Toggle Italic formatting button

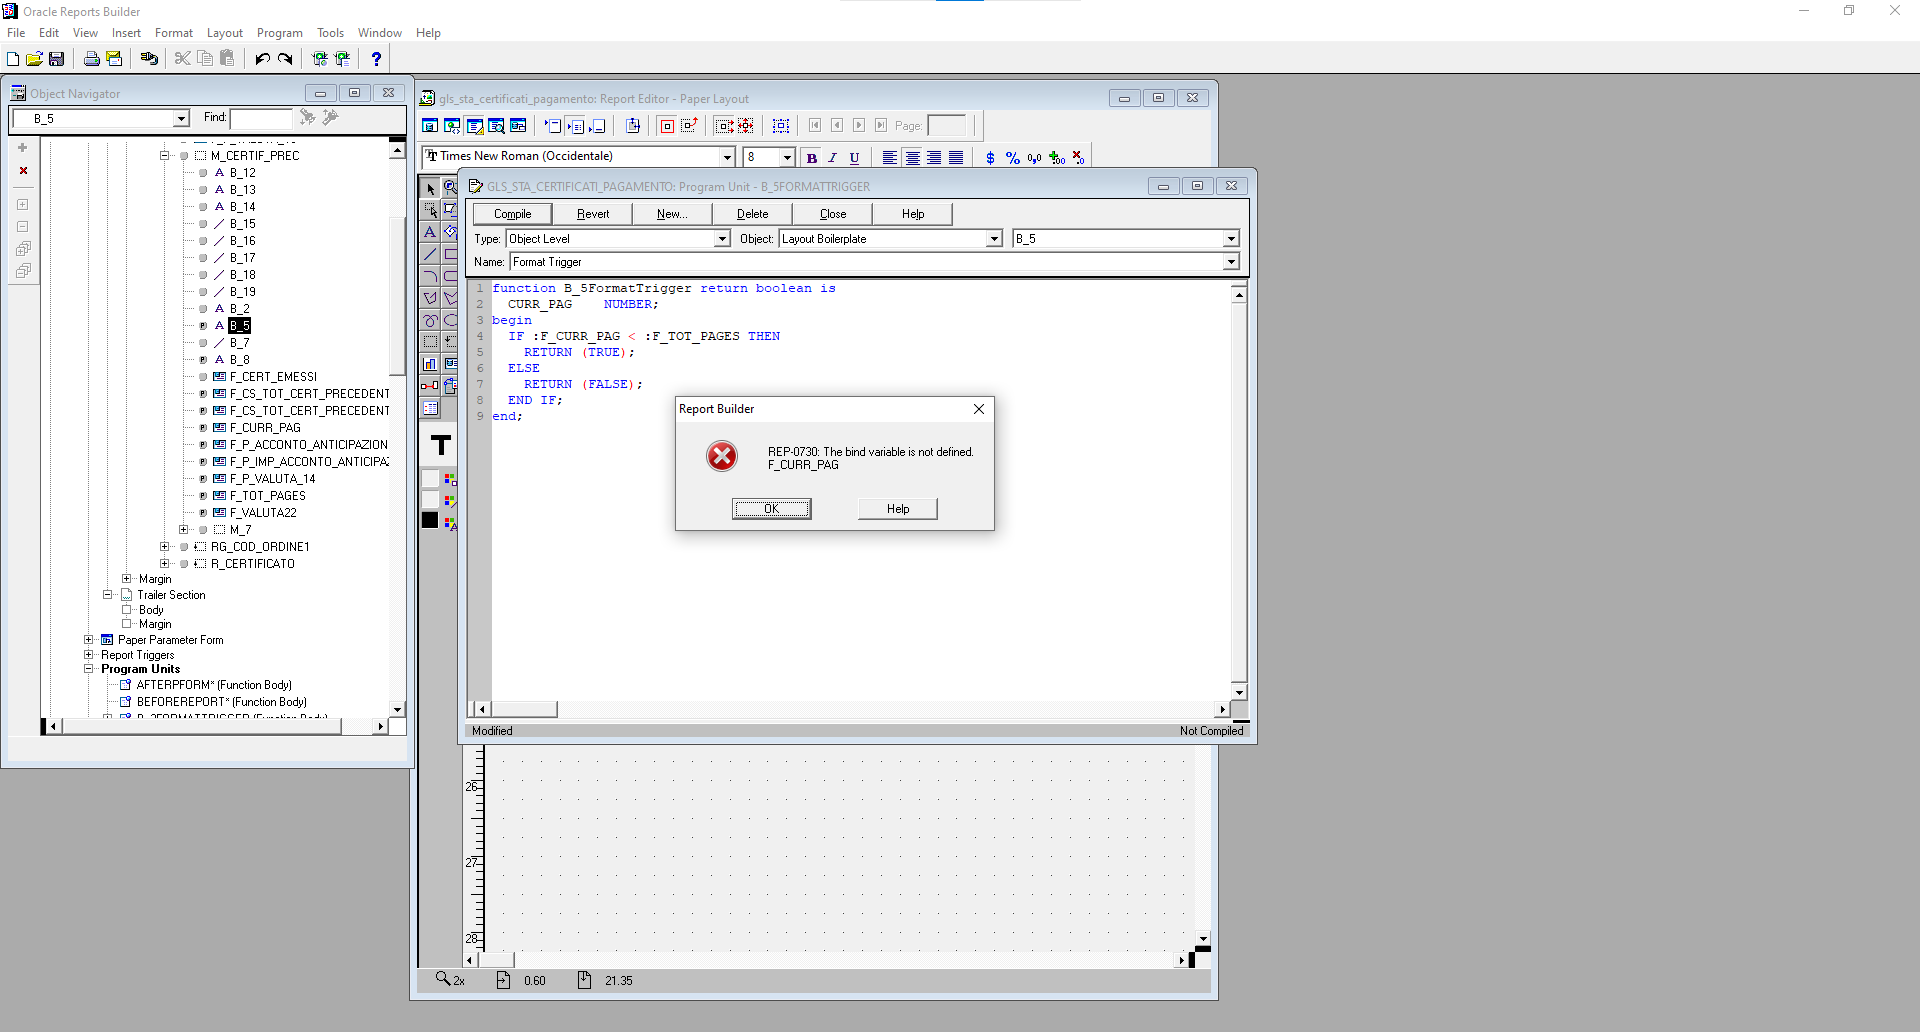832,158
